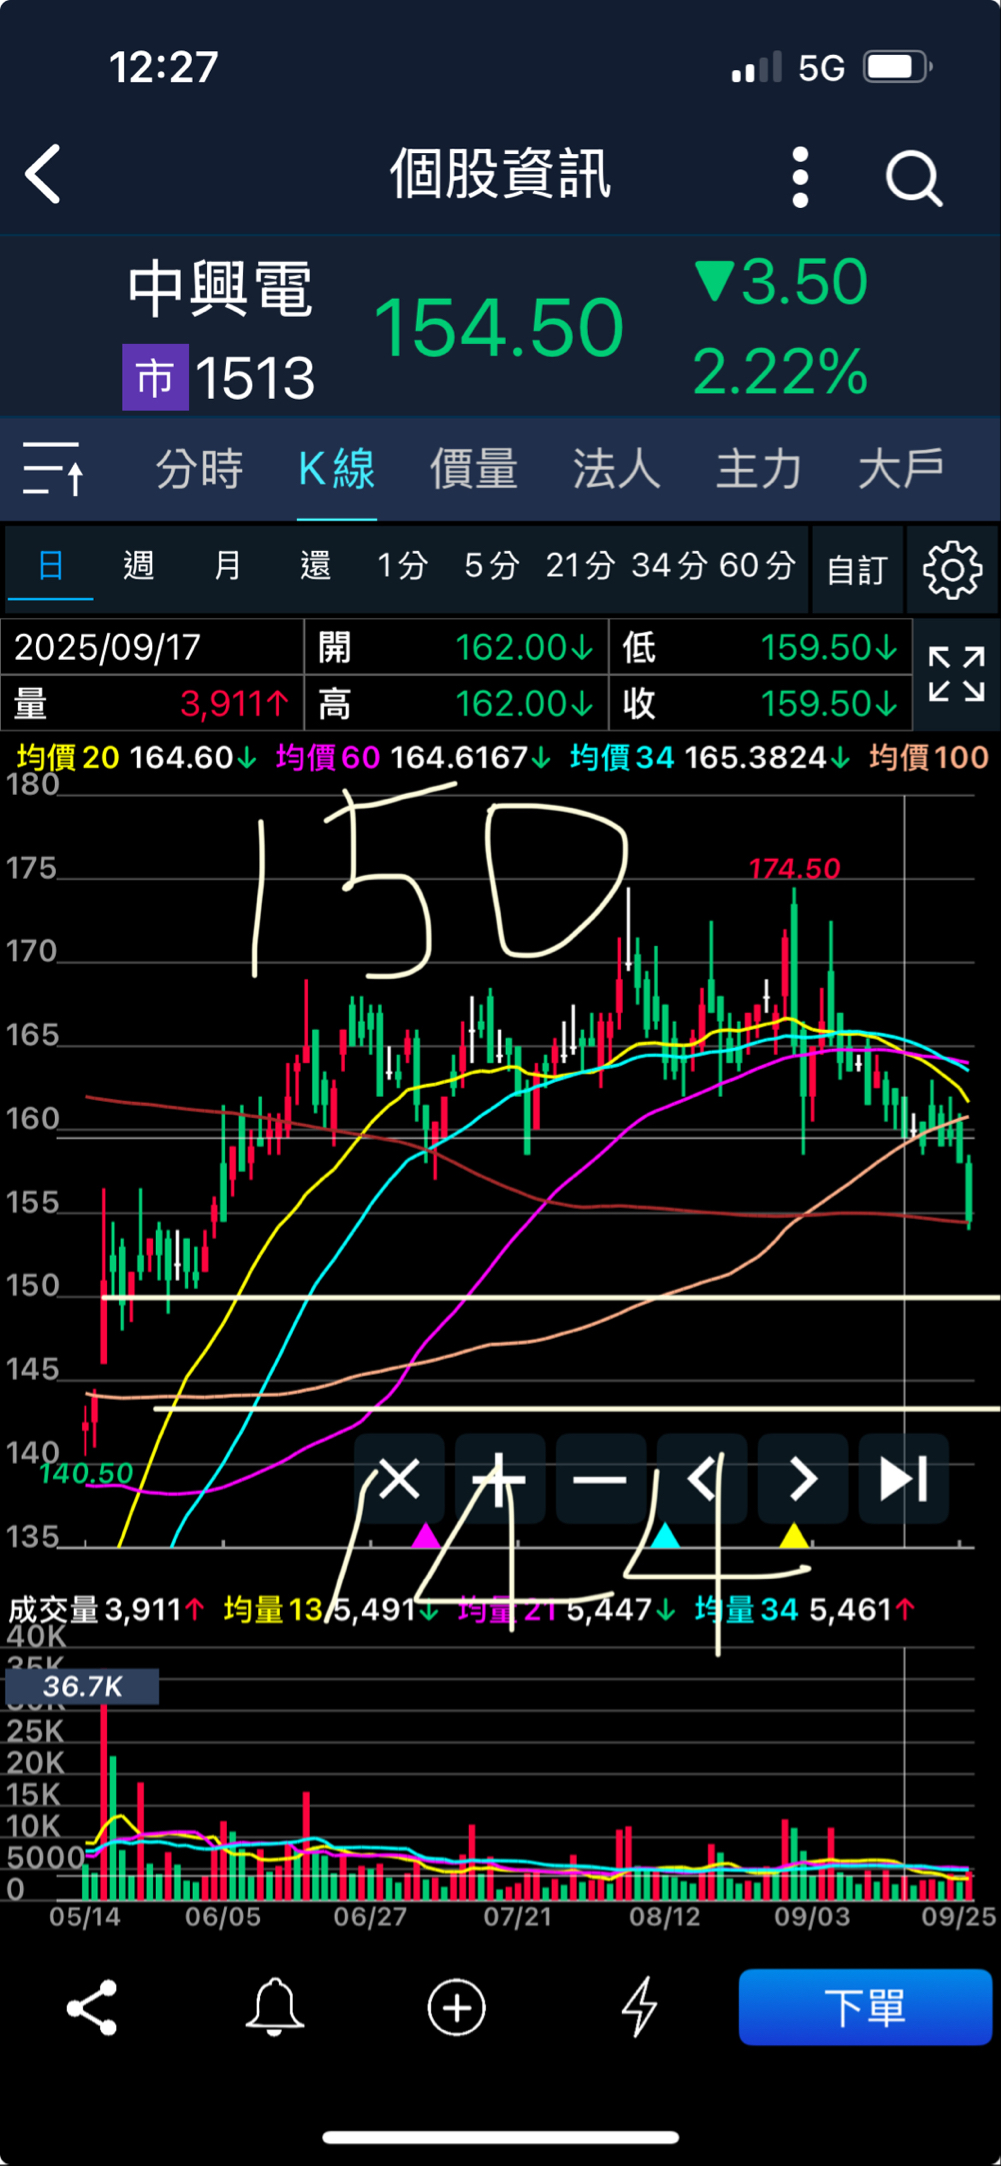The image size is (1001, 2166).
Task: Close the crosshair control bar with X
Action: coord(399,1479)
